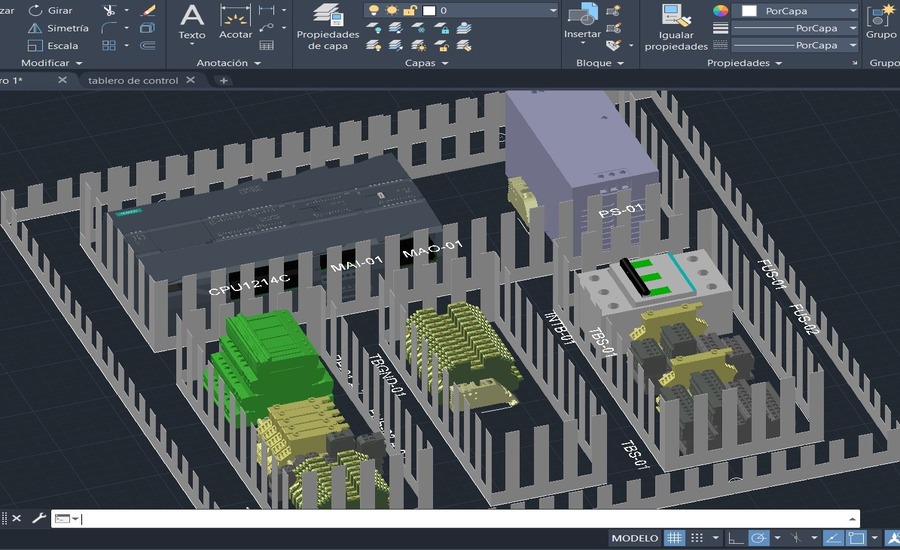Viewport: 900px width, 550px height.
Task: Open a new drawing tab with plus
Action: pyautogui.click(x=223, y=80)
